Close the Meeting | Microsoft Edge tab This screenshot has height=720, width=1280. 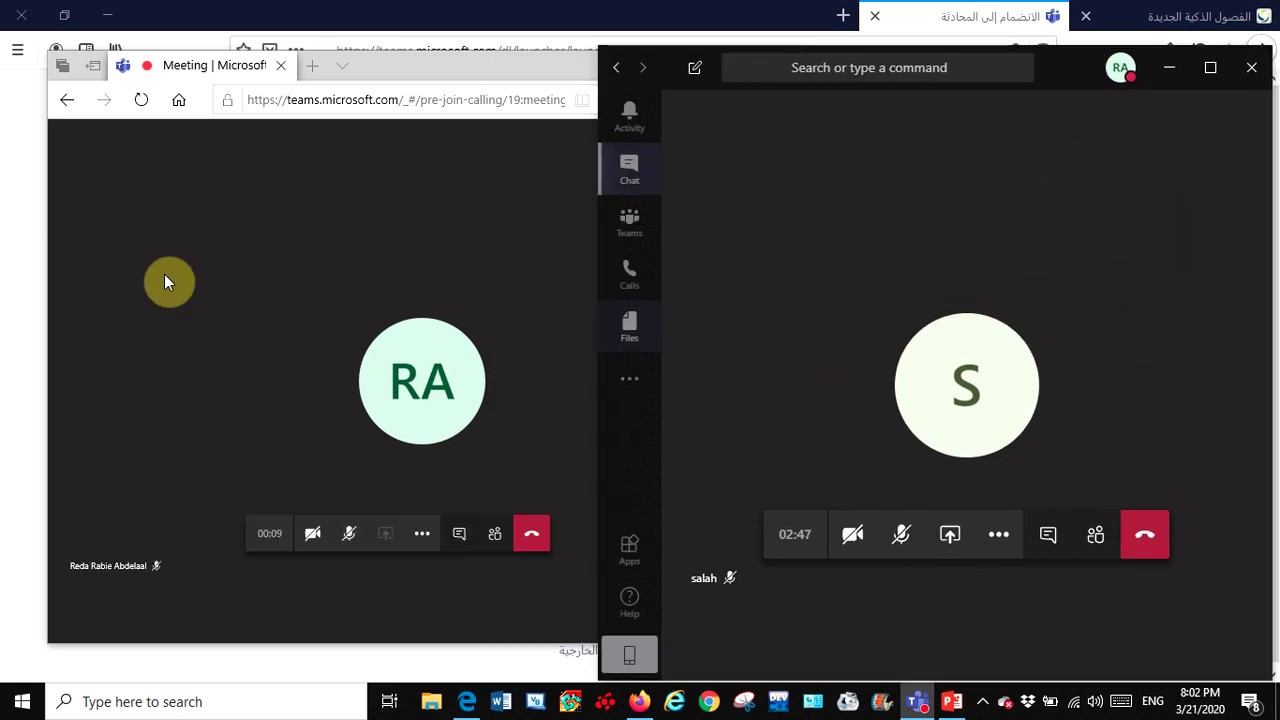[x=281, y=66]
